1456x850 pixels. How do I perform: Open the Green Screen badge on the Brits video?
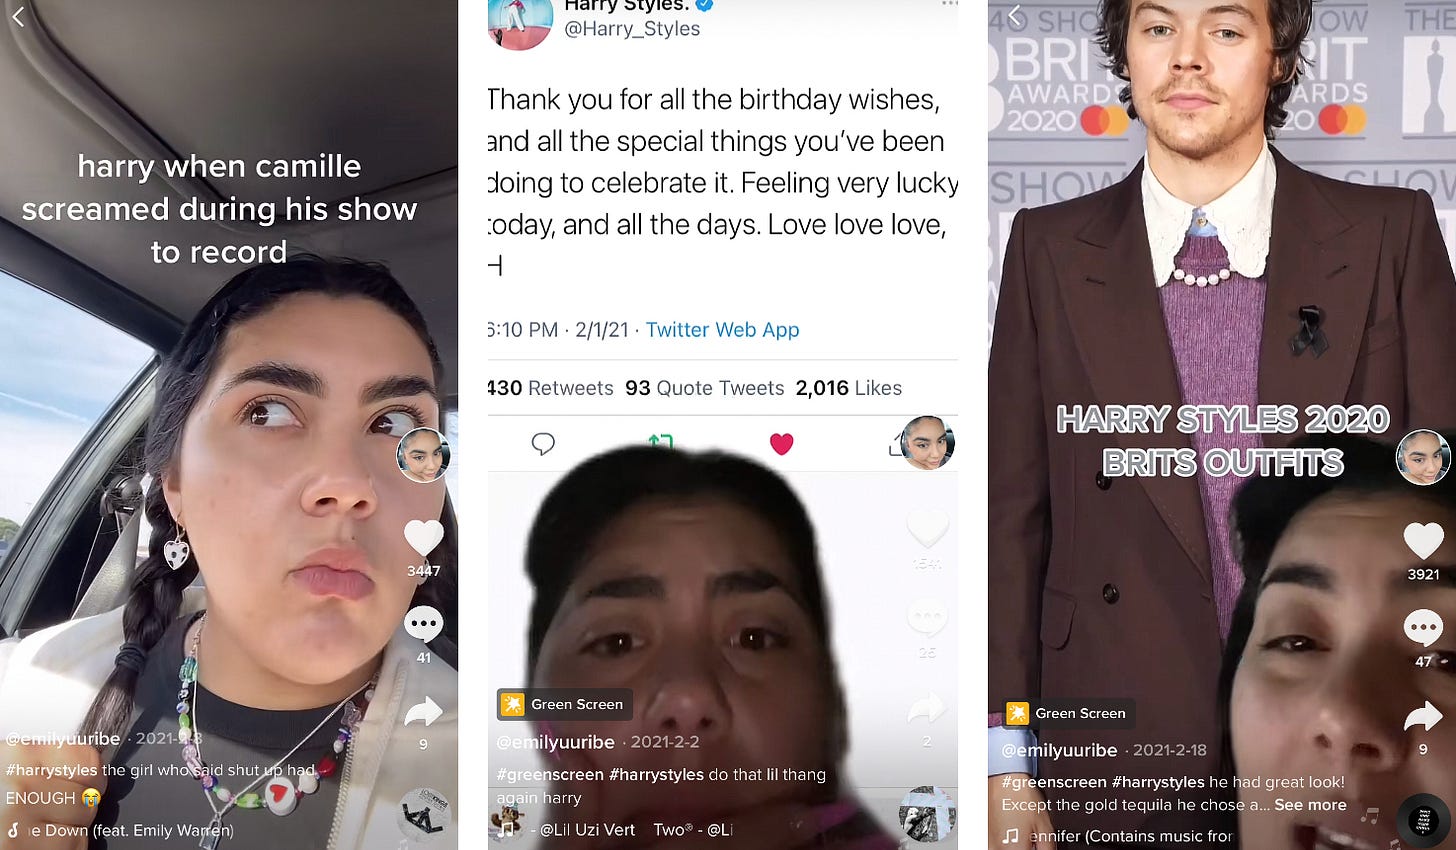1069,713
